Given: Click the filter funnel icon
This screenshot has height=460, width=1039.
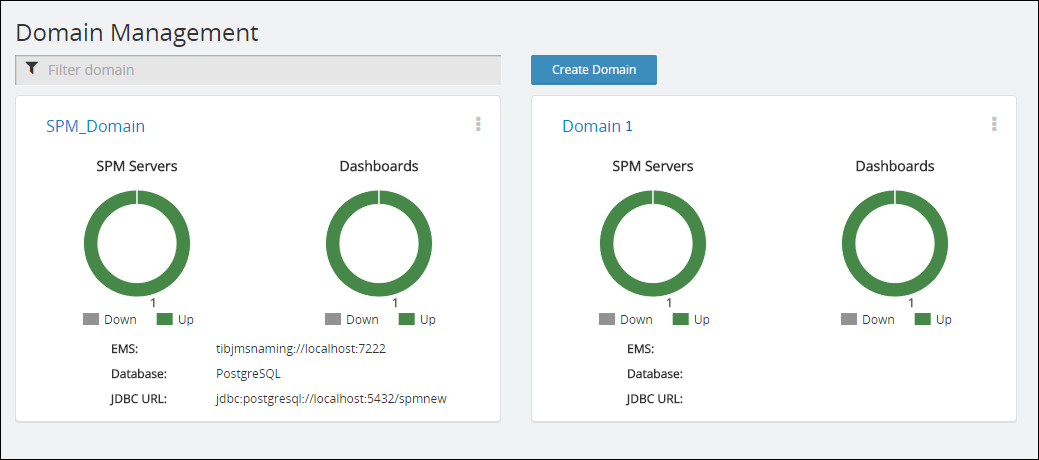Looking at the screenshot, I should tap(31, 68).
